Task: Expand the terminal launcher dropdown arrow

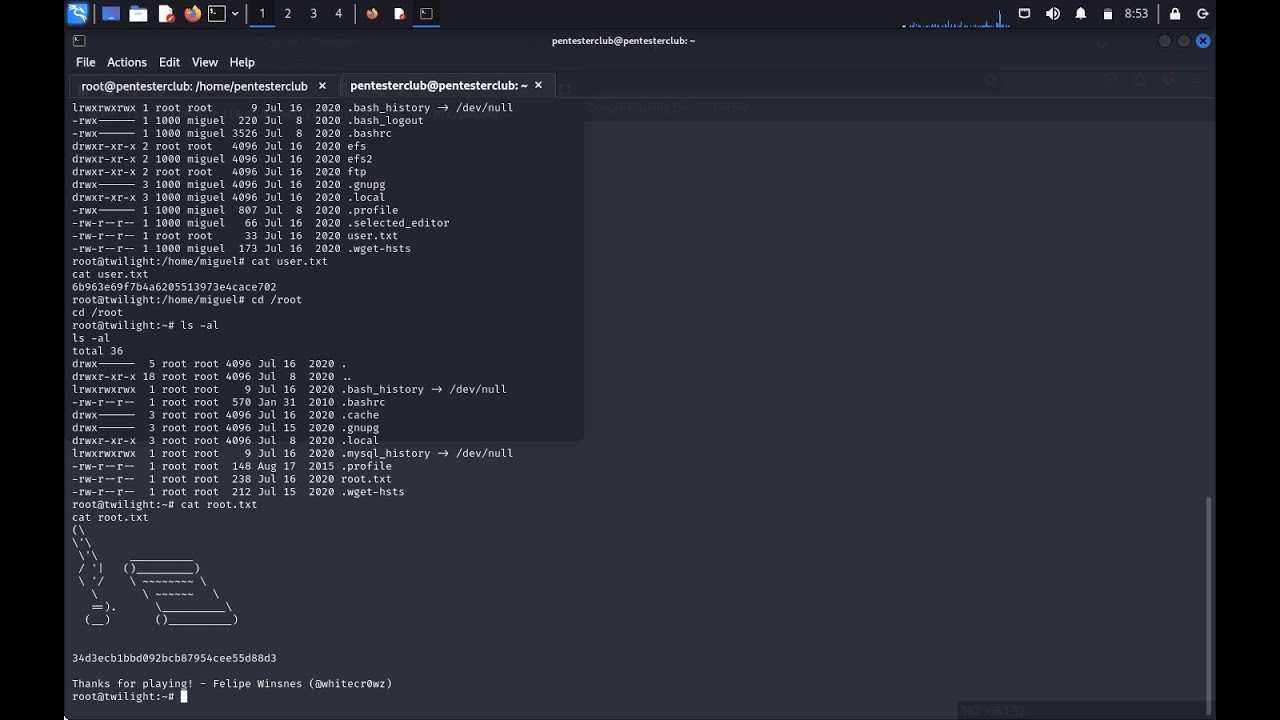Action: (235, 14)
